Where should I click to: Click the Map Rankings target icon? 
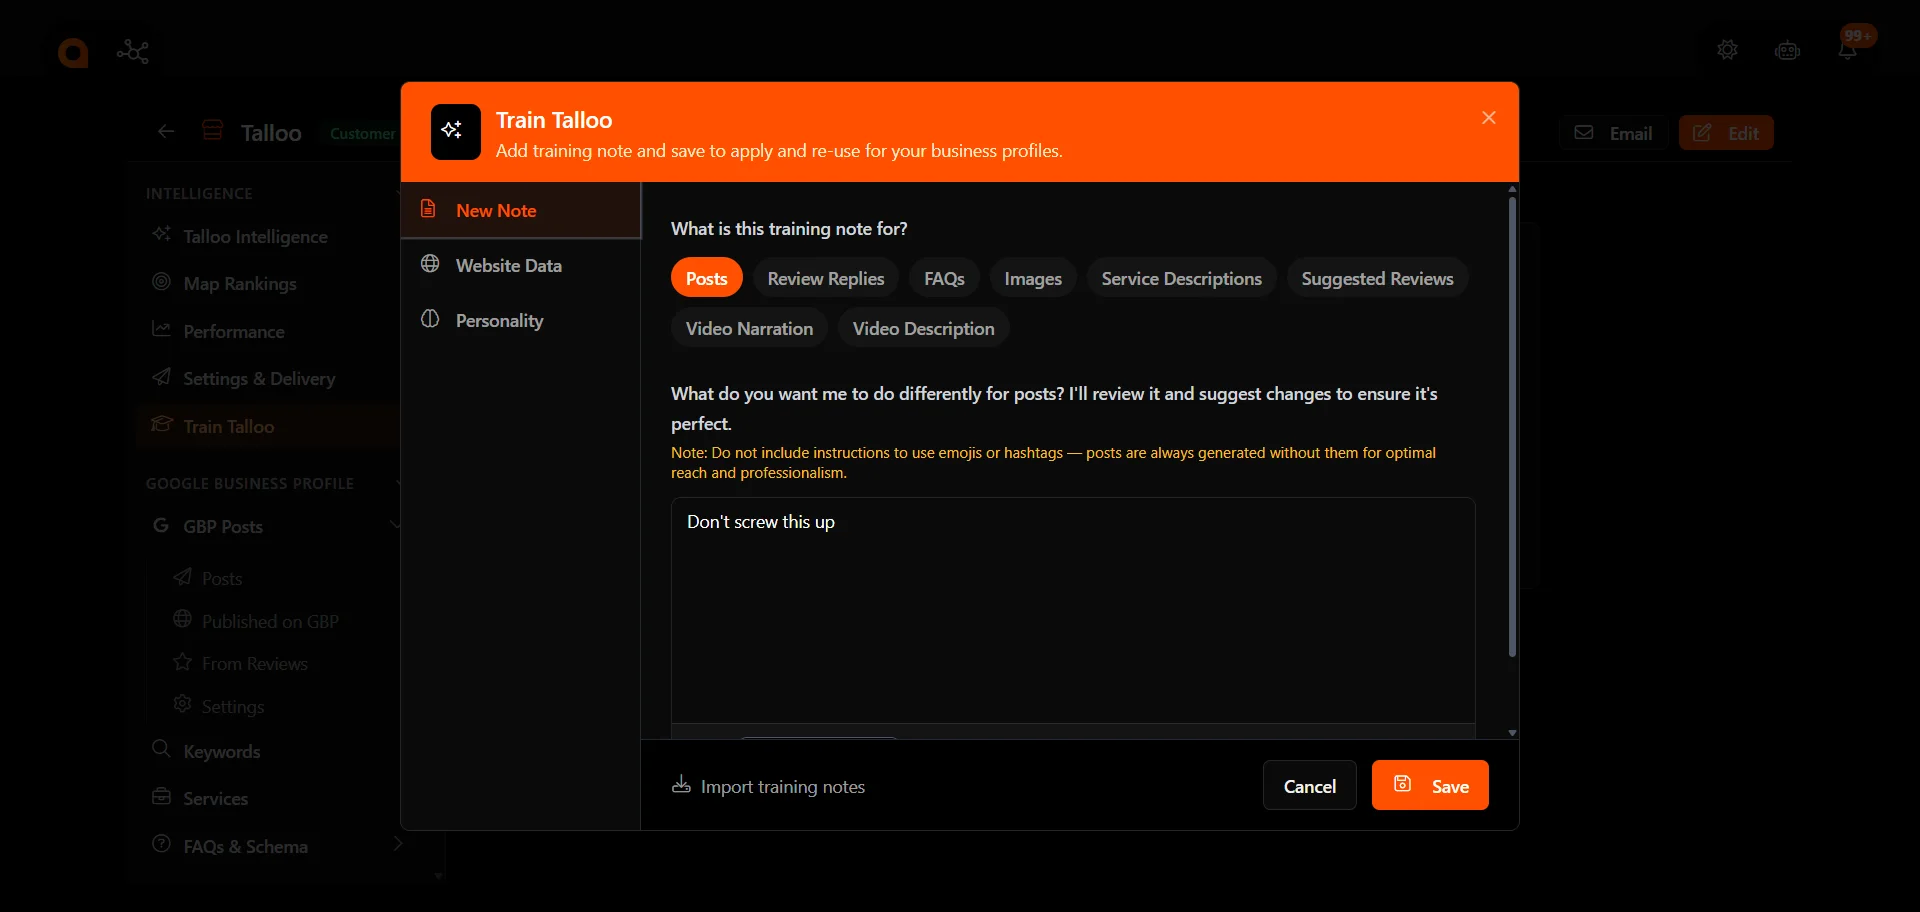(x=161, y=282)
